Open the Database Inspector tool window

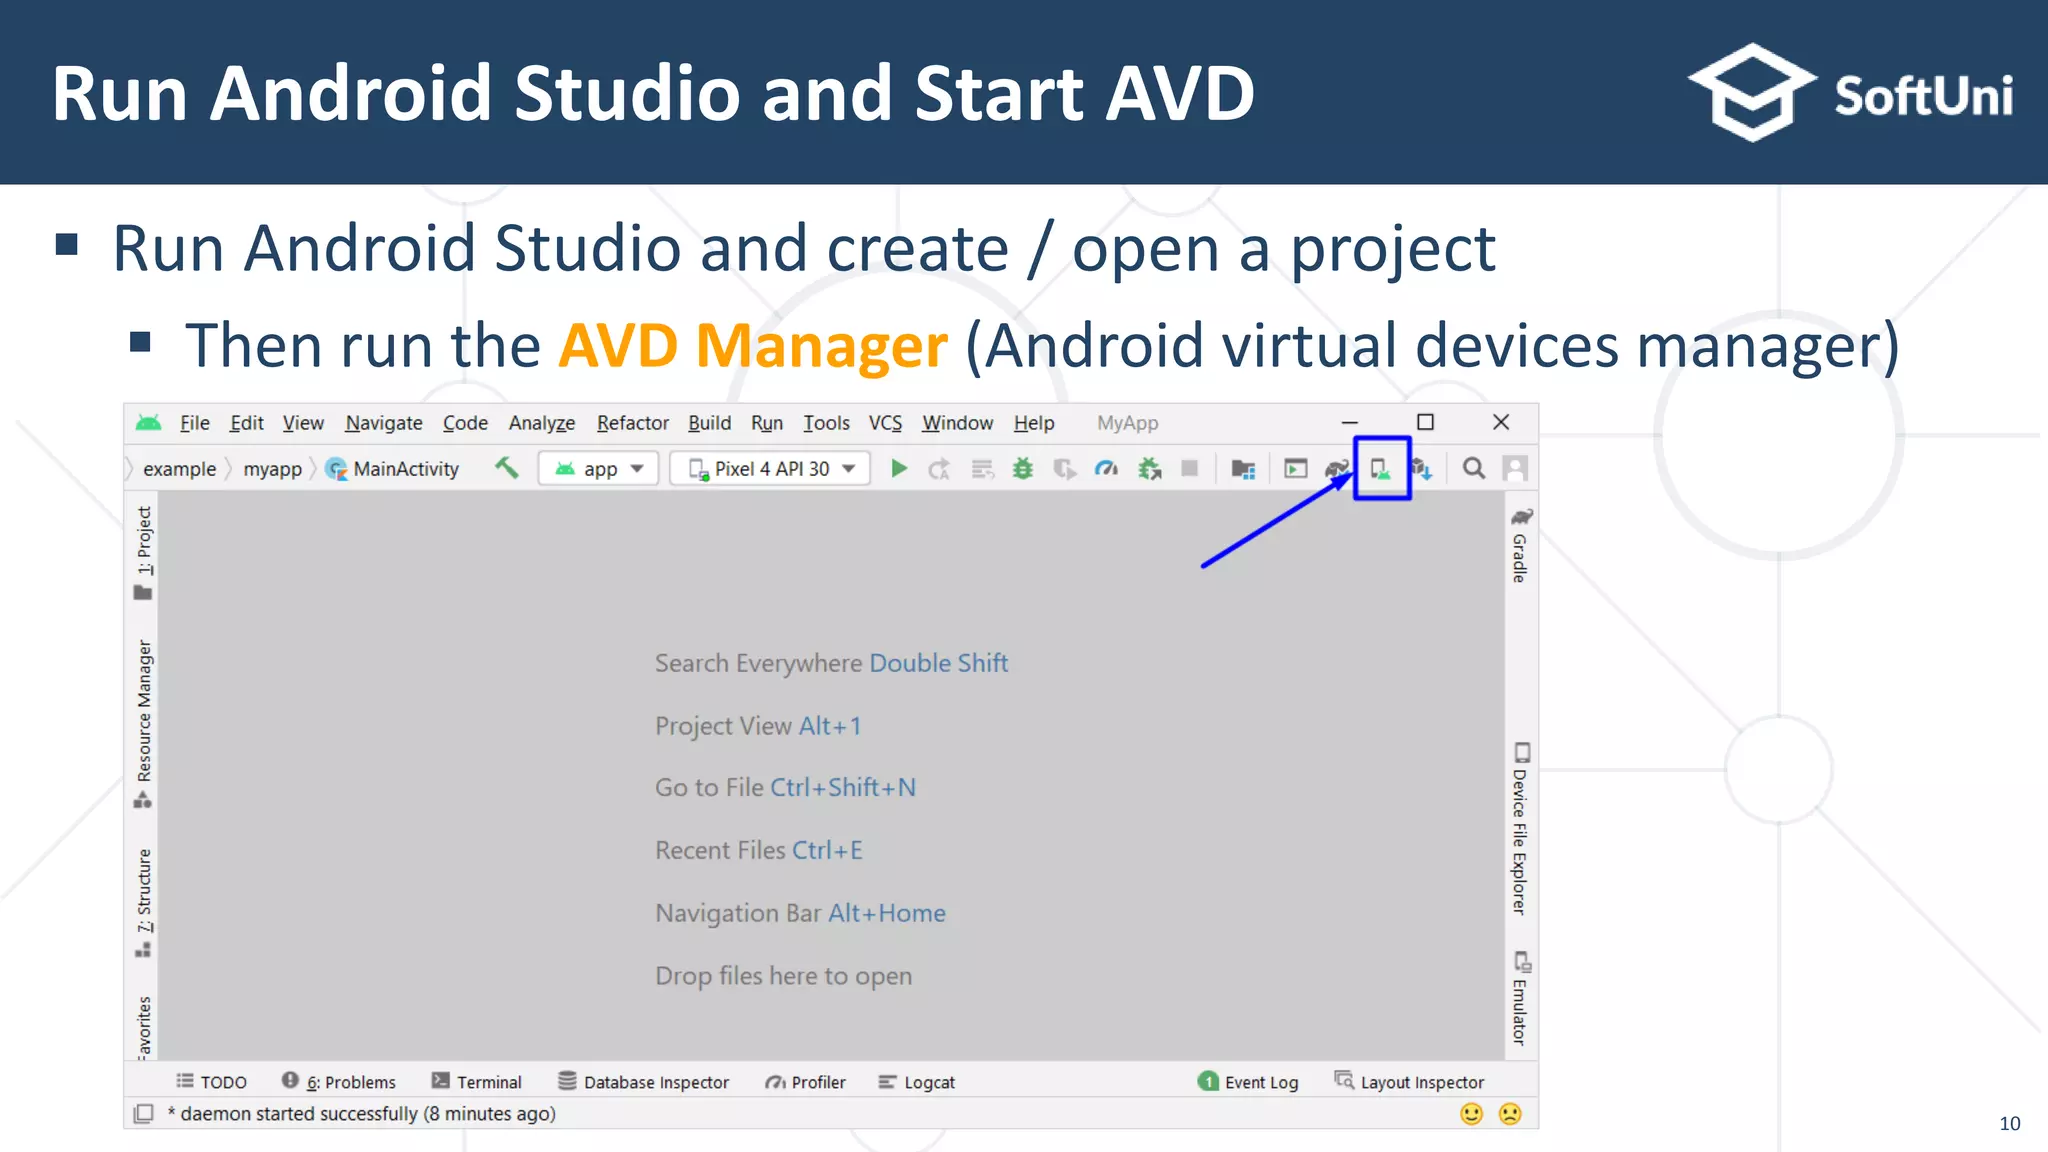point(643,1082)
